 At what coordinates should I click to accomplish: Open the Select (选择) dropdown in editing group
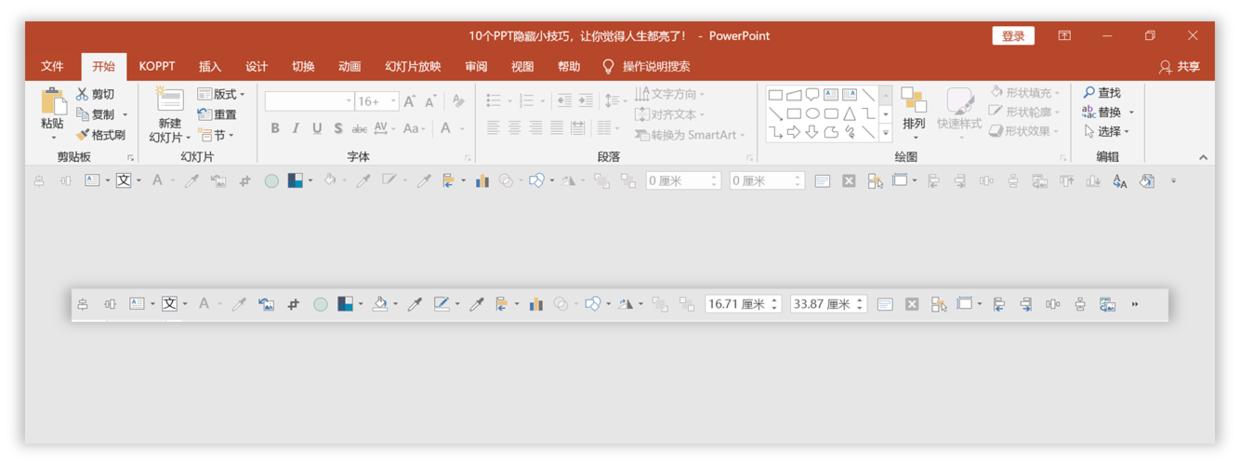[1106, 132]
